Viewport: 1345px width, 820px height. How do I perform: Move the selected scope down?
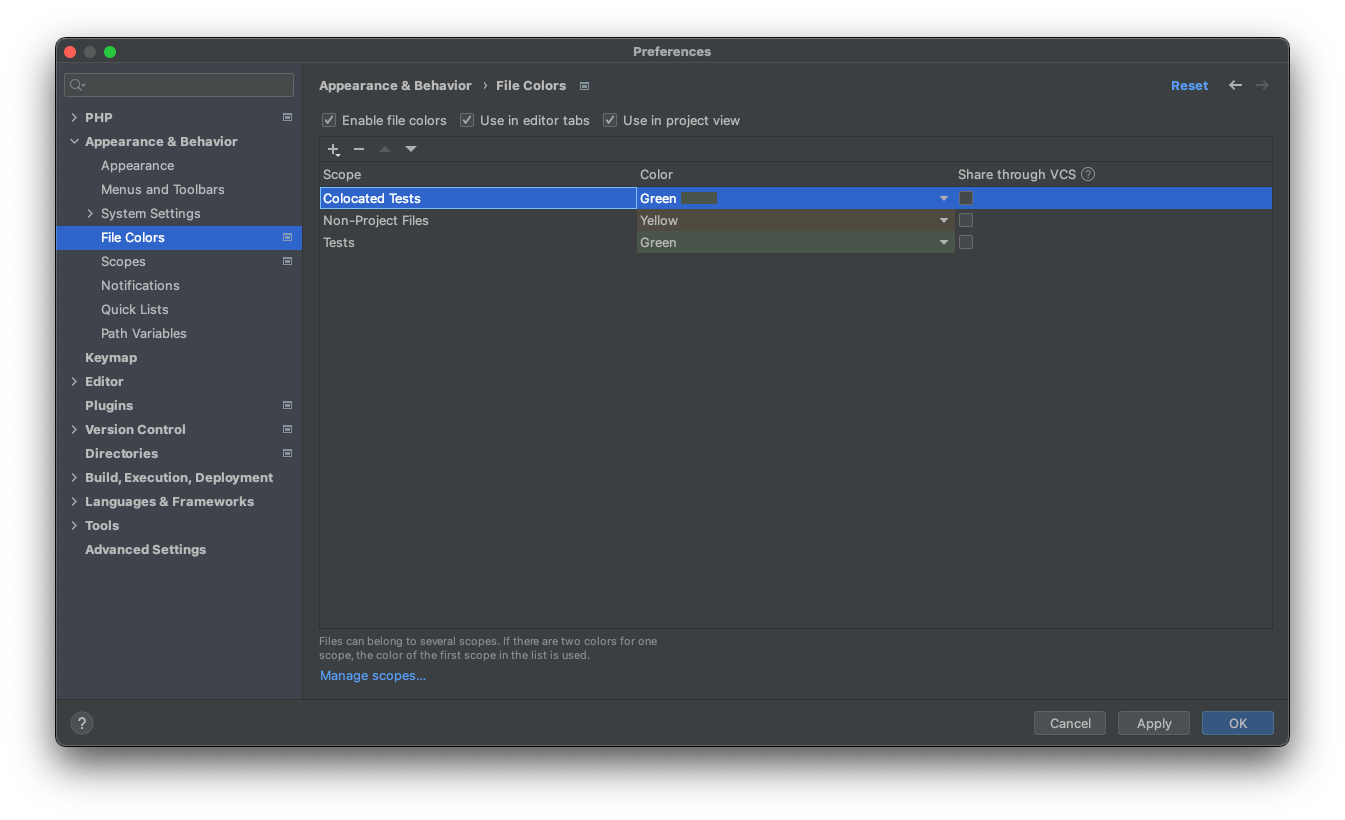[x=410, y=149]
